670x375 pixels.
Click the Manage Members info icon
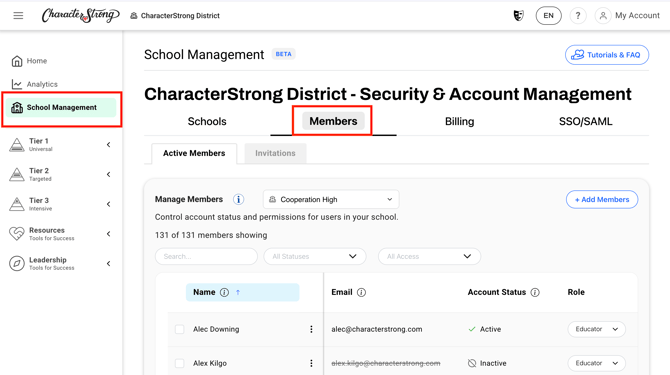(238, 199)
